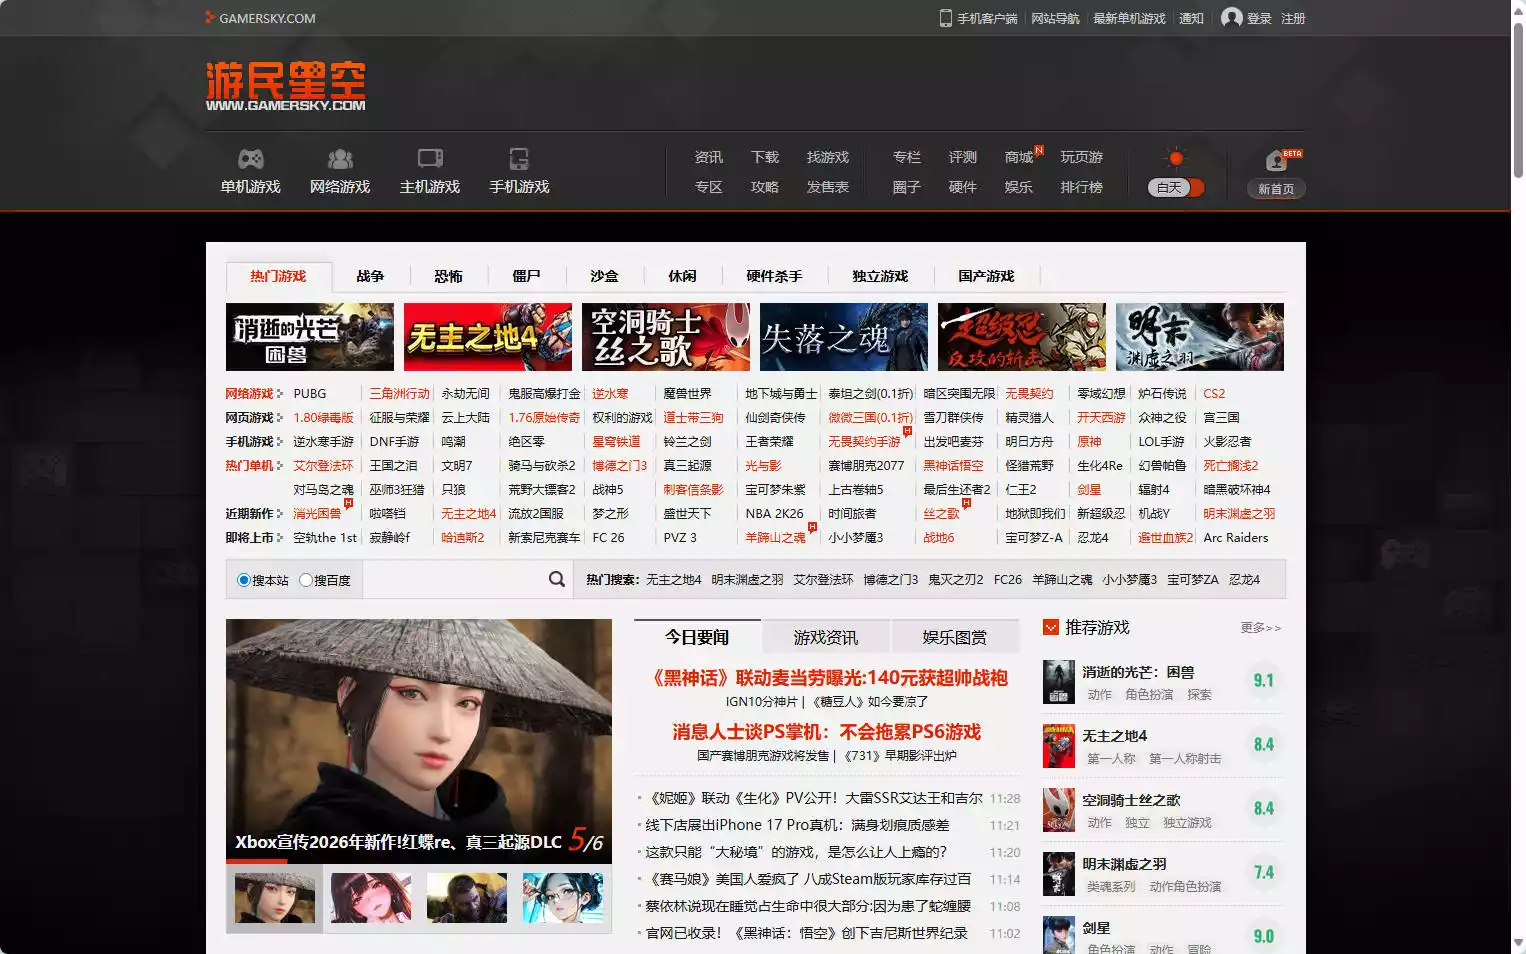Viewport: 1526px width, 954px height.
Task: Open the 黑神话 联动麦当劳 headline
Action: tap(827, 678)
